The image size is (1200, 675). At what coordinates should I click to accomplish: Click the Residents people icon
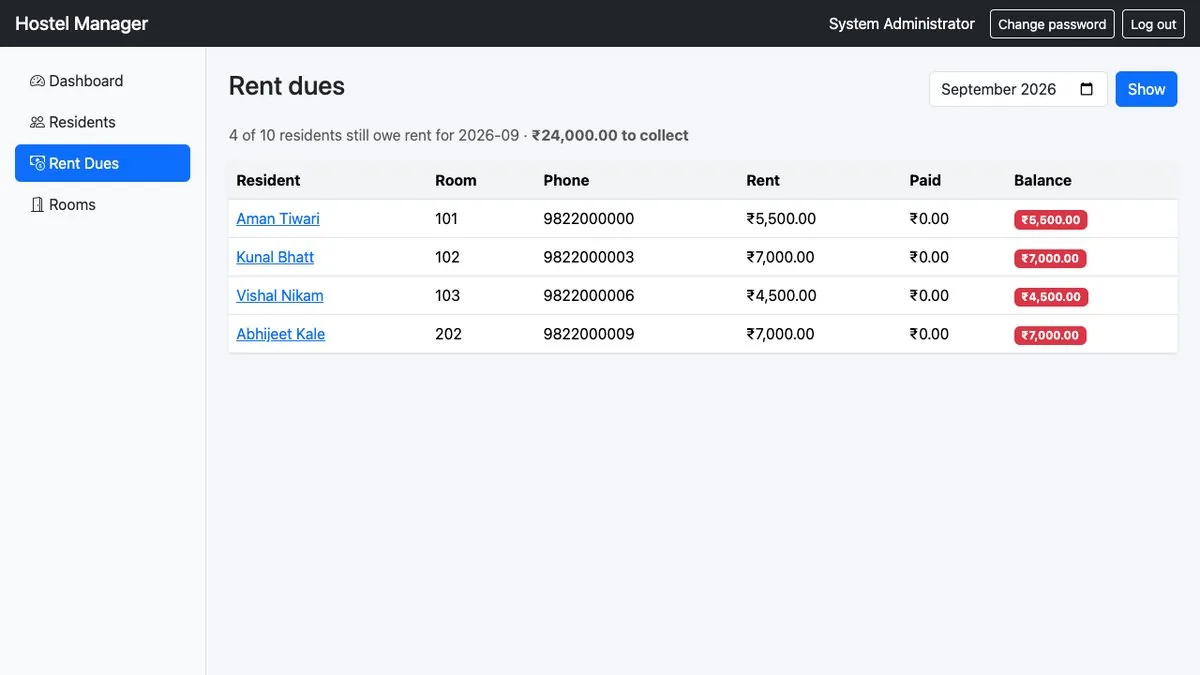click(37, 122)
